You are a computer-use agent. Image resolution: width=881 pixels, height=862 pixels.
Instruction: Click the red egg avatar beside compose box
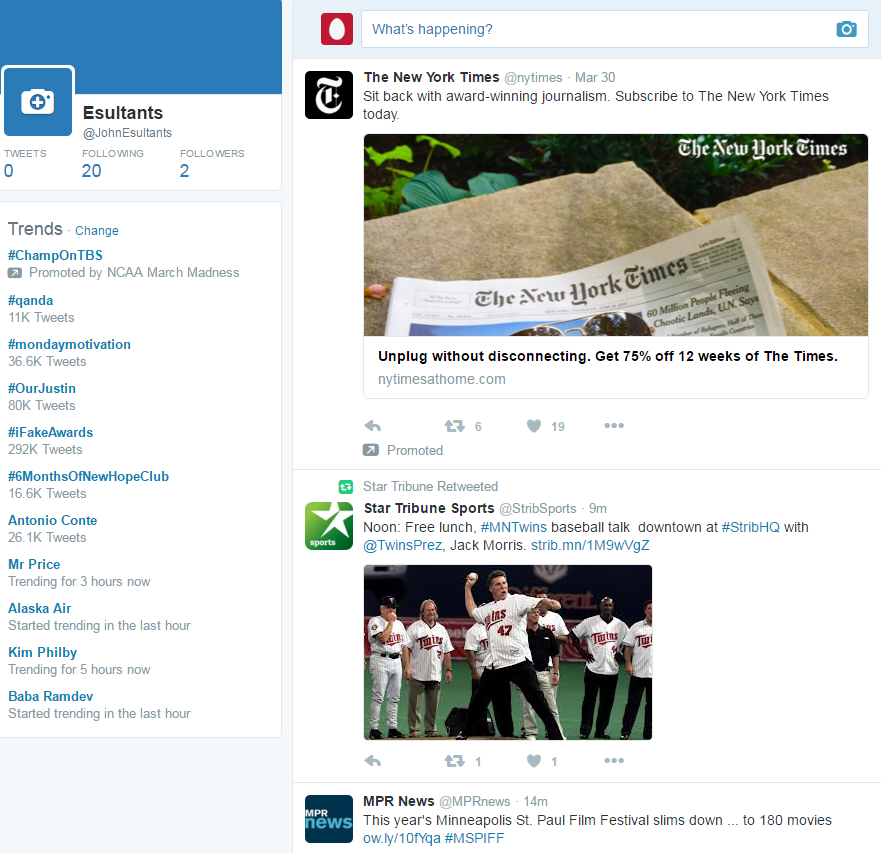(x=337, y=29)
